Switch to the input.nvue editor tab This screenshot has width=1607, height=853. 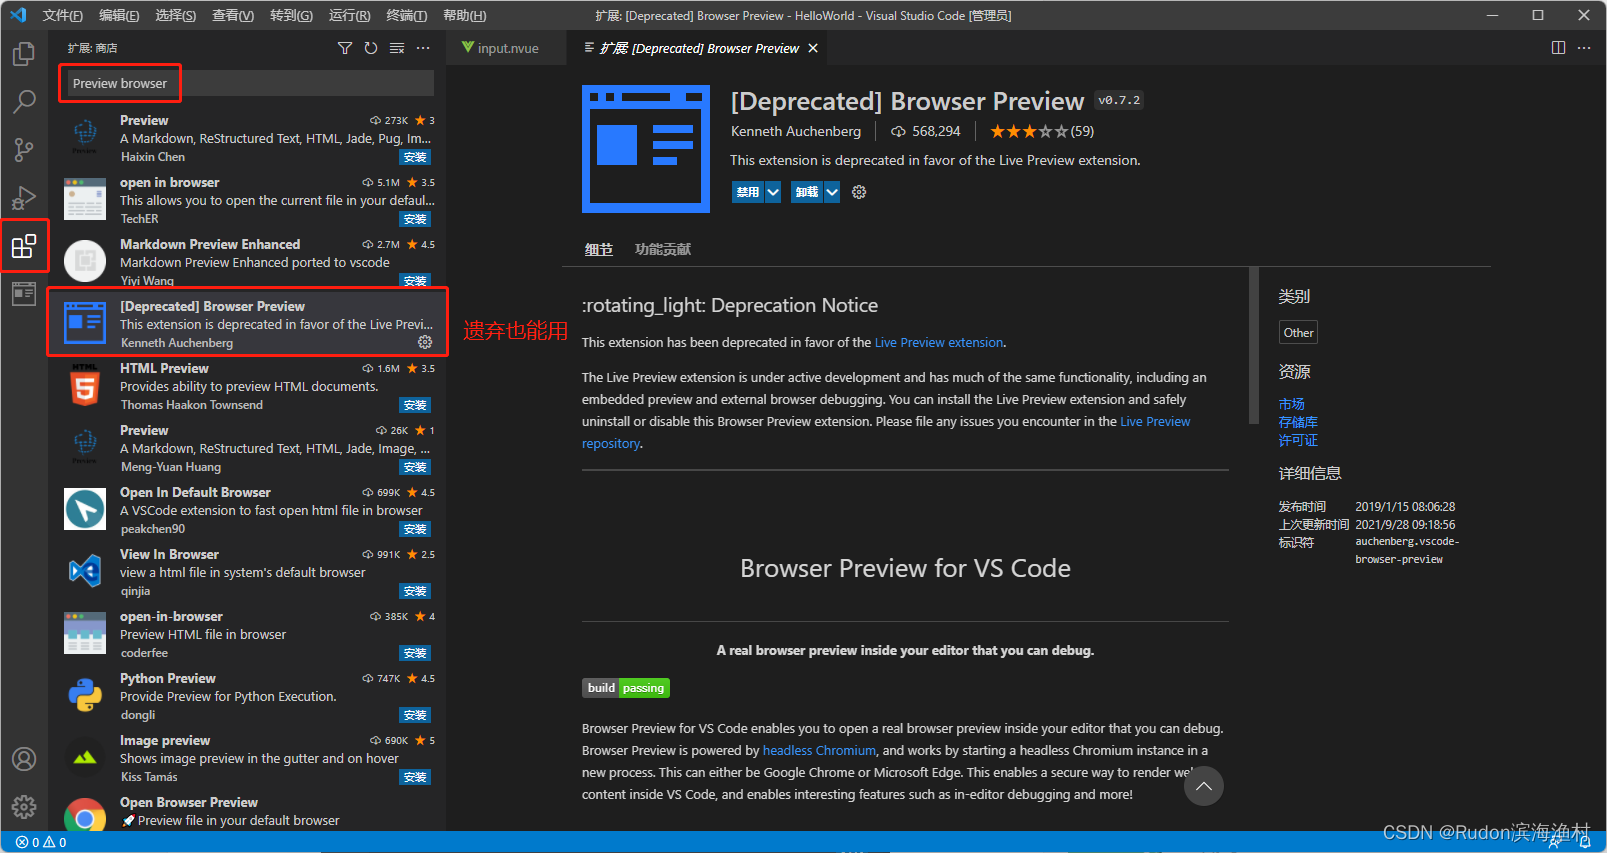pos(507,48)
